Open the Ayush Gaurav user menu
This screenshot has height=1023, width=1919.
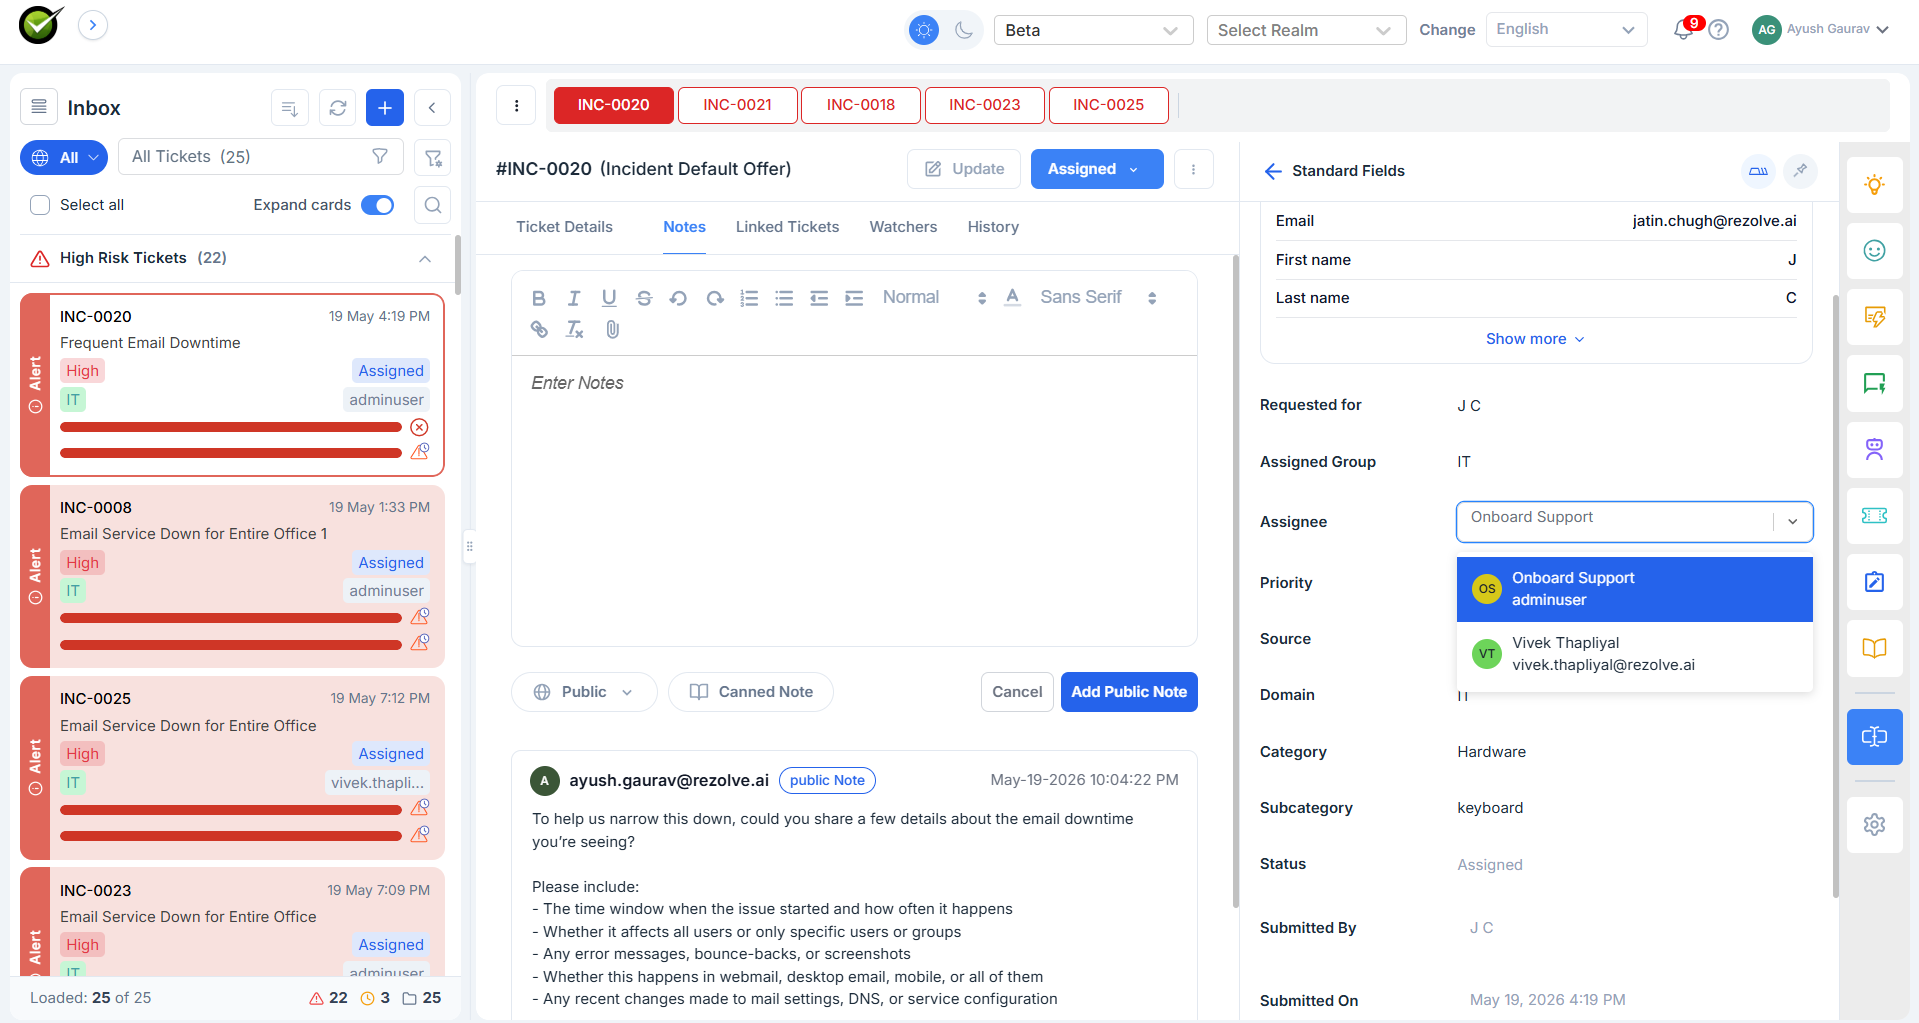point(1820,29)
